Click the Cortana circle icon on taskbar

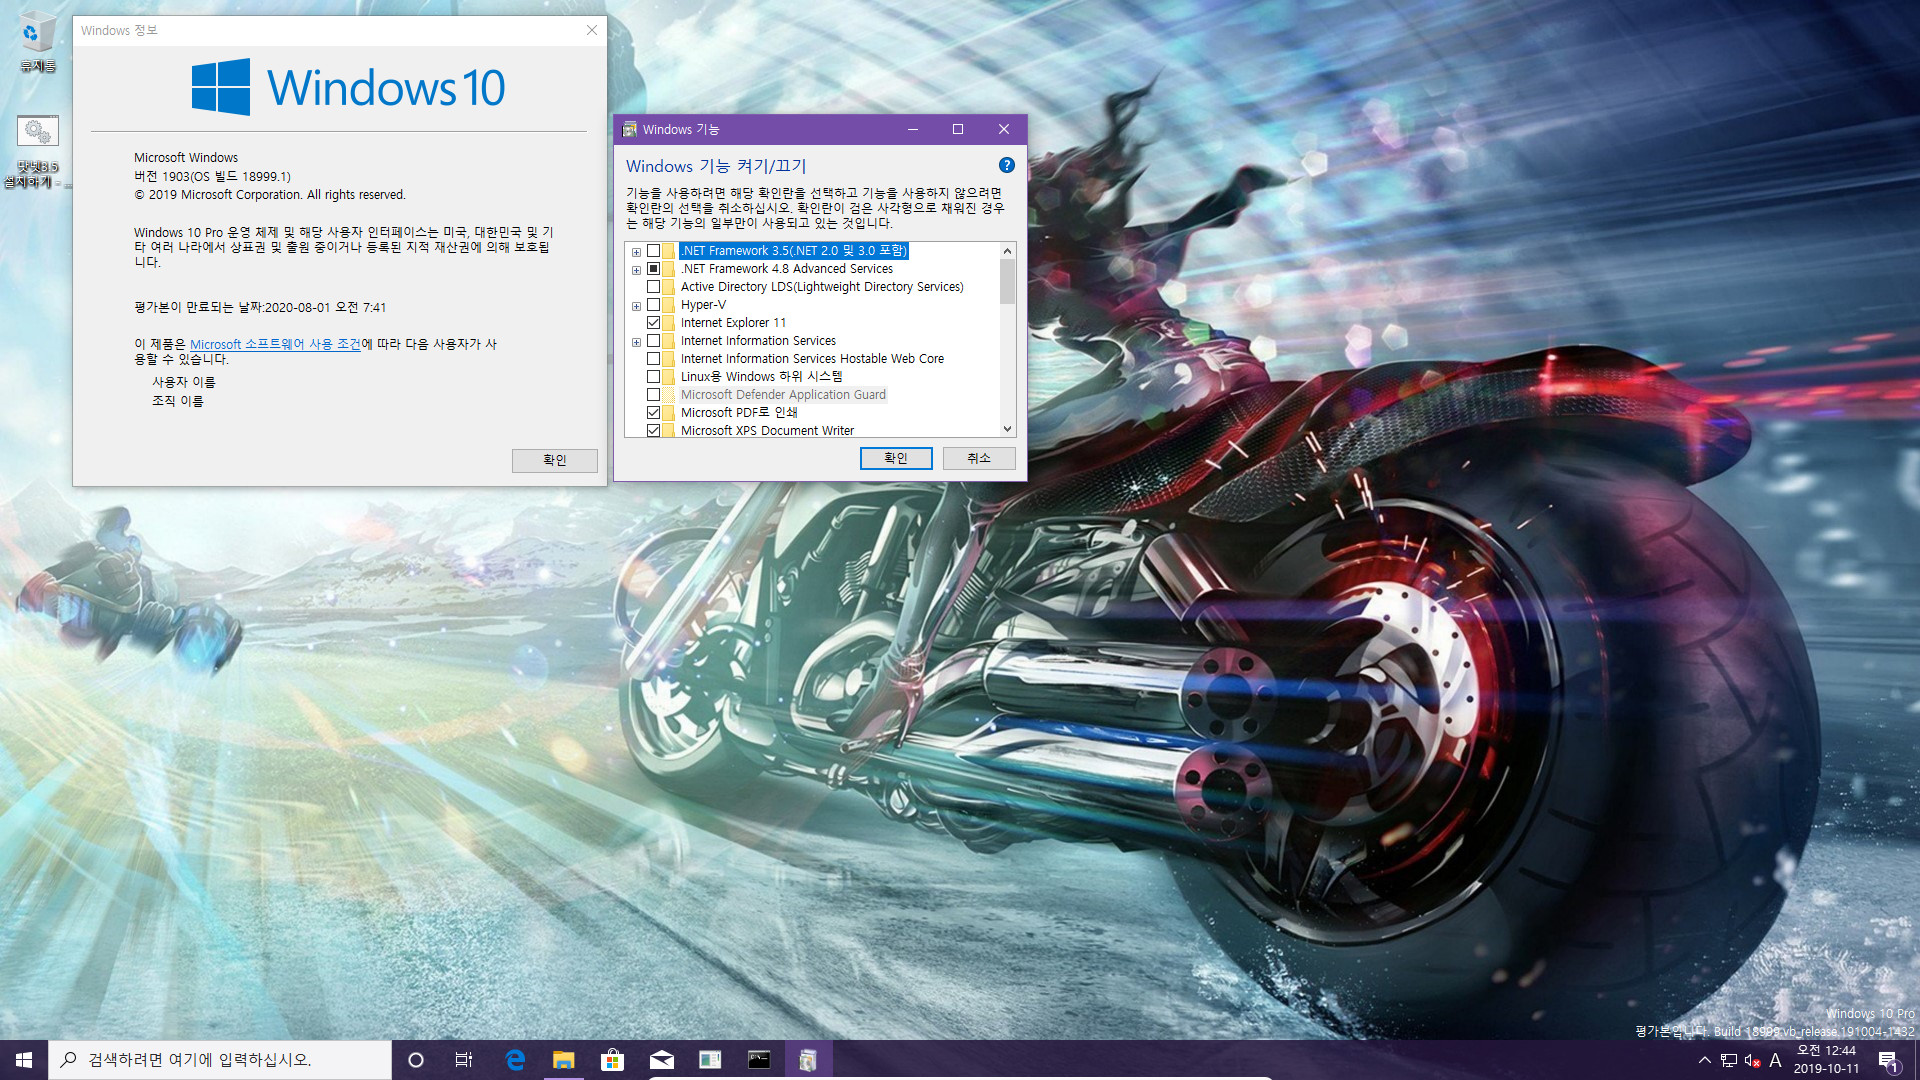416,1059
